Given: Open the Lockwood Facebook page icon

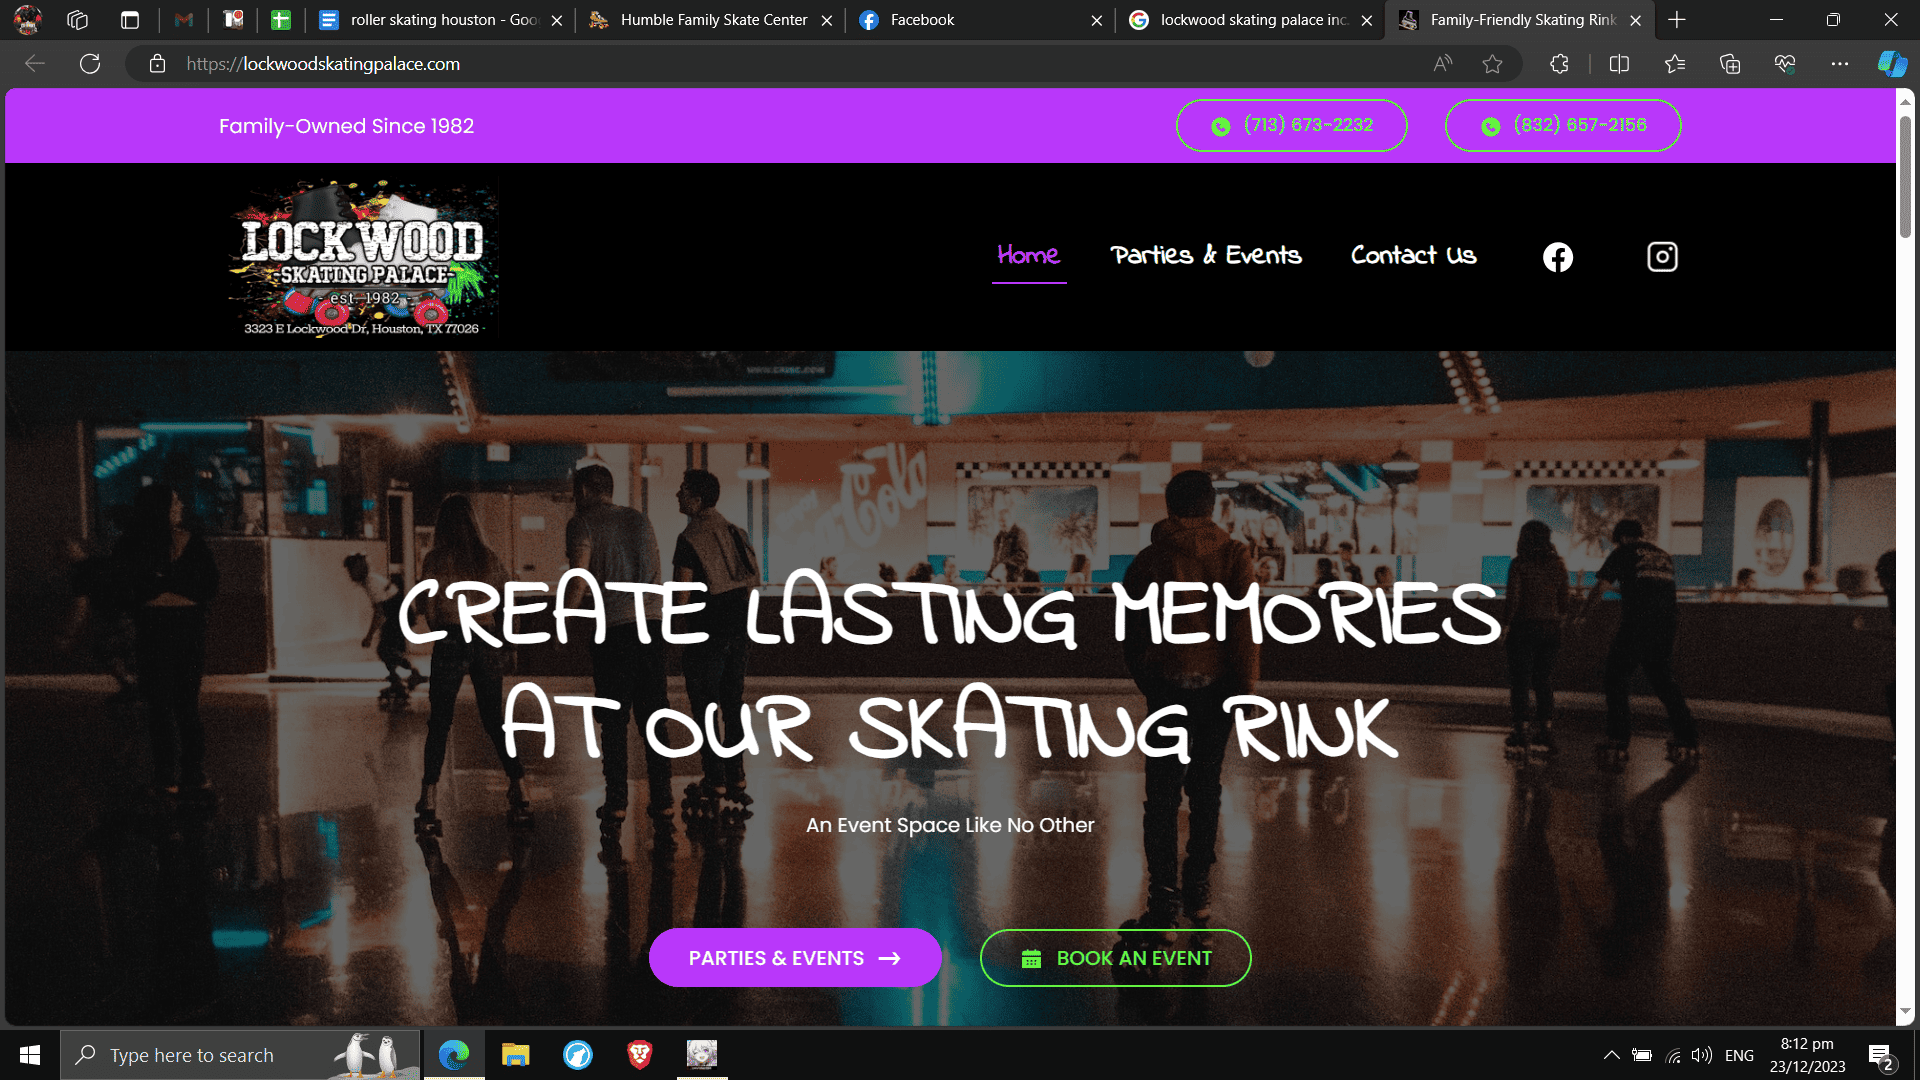Looking at the screenshot, I should (x=1556, y=256).
